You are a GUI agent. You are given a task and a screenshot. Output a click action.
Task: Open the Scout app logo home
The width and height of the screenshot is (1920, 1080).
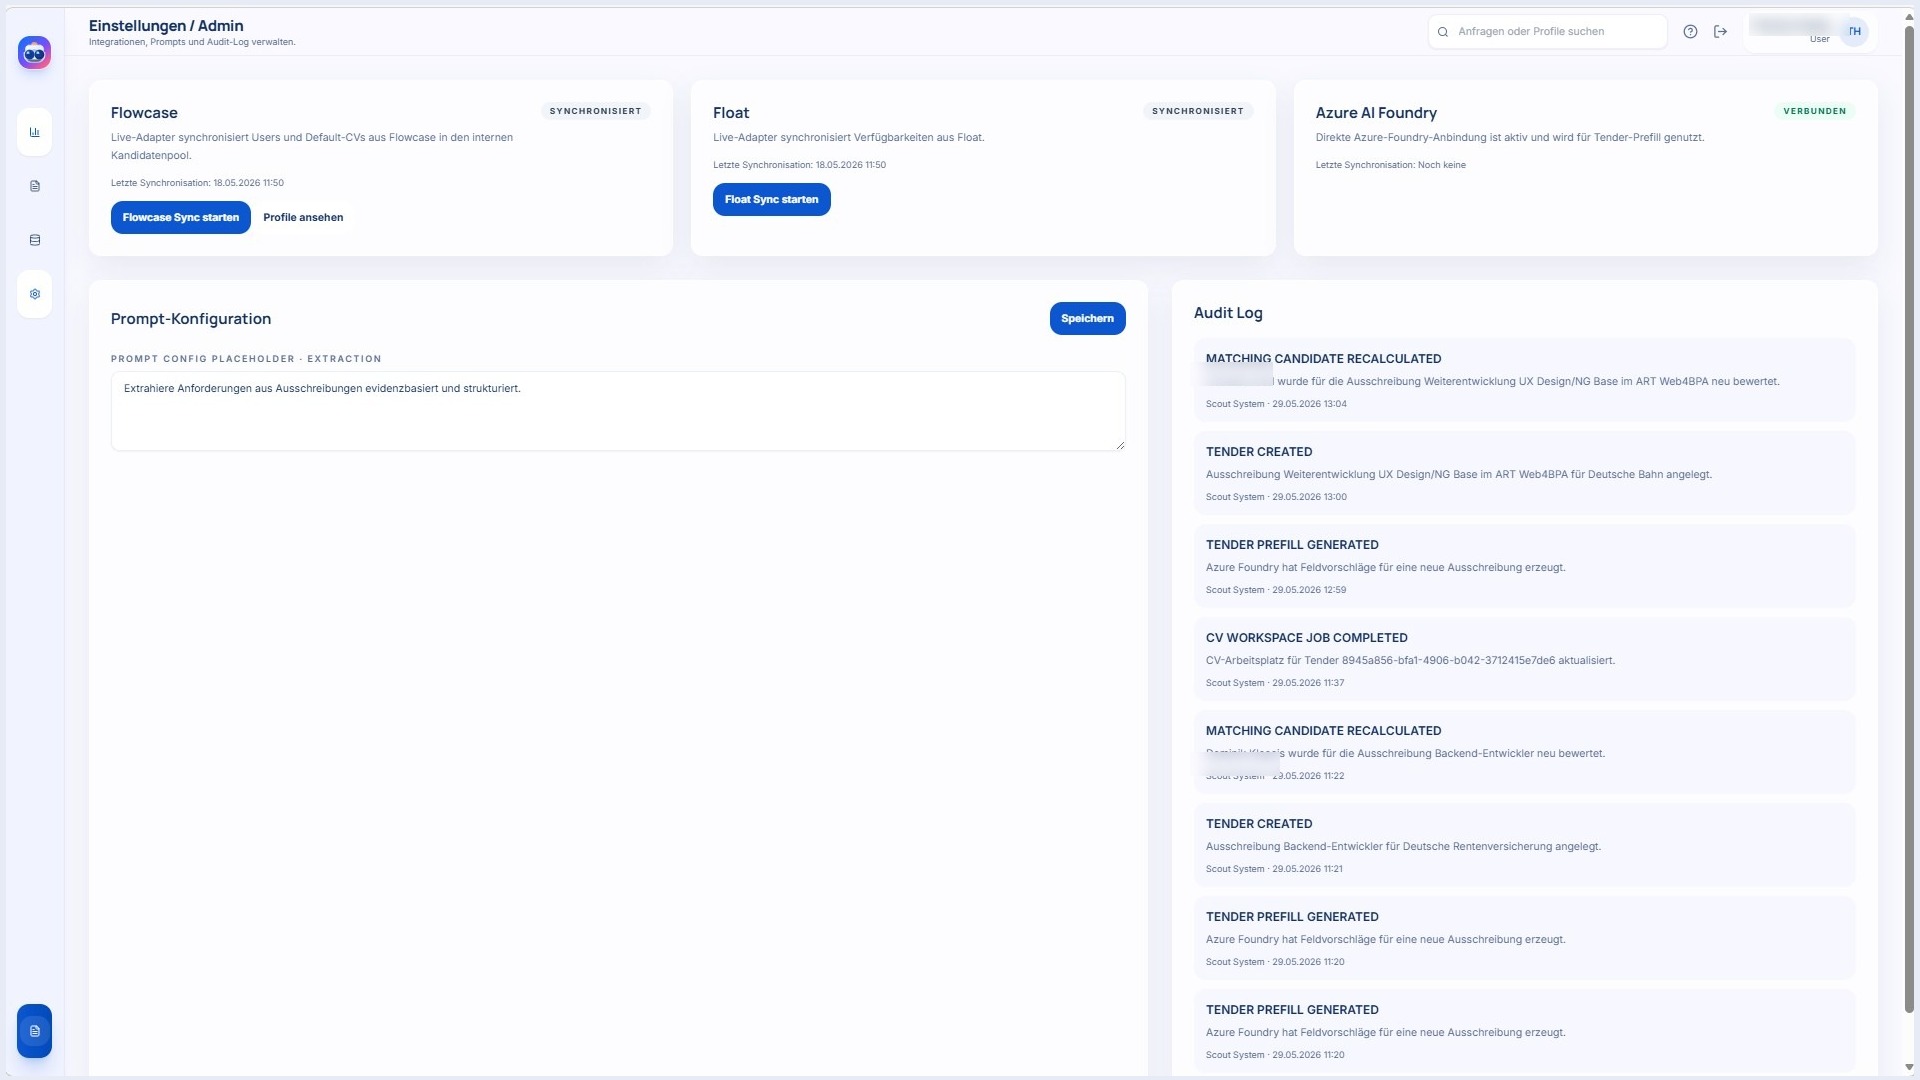tap(34, 53)
